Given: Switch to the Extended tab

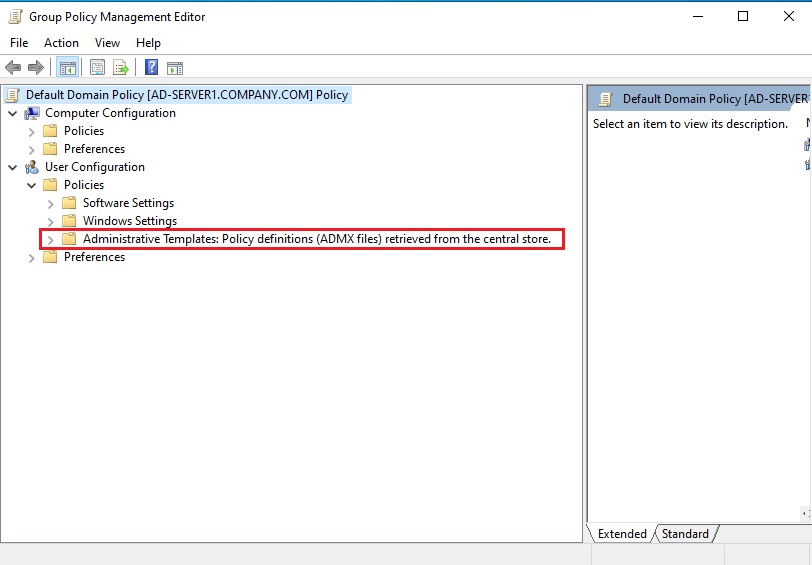Looking at the screenshot, I should (621, 534).
